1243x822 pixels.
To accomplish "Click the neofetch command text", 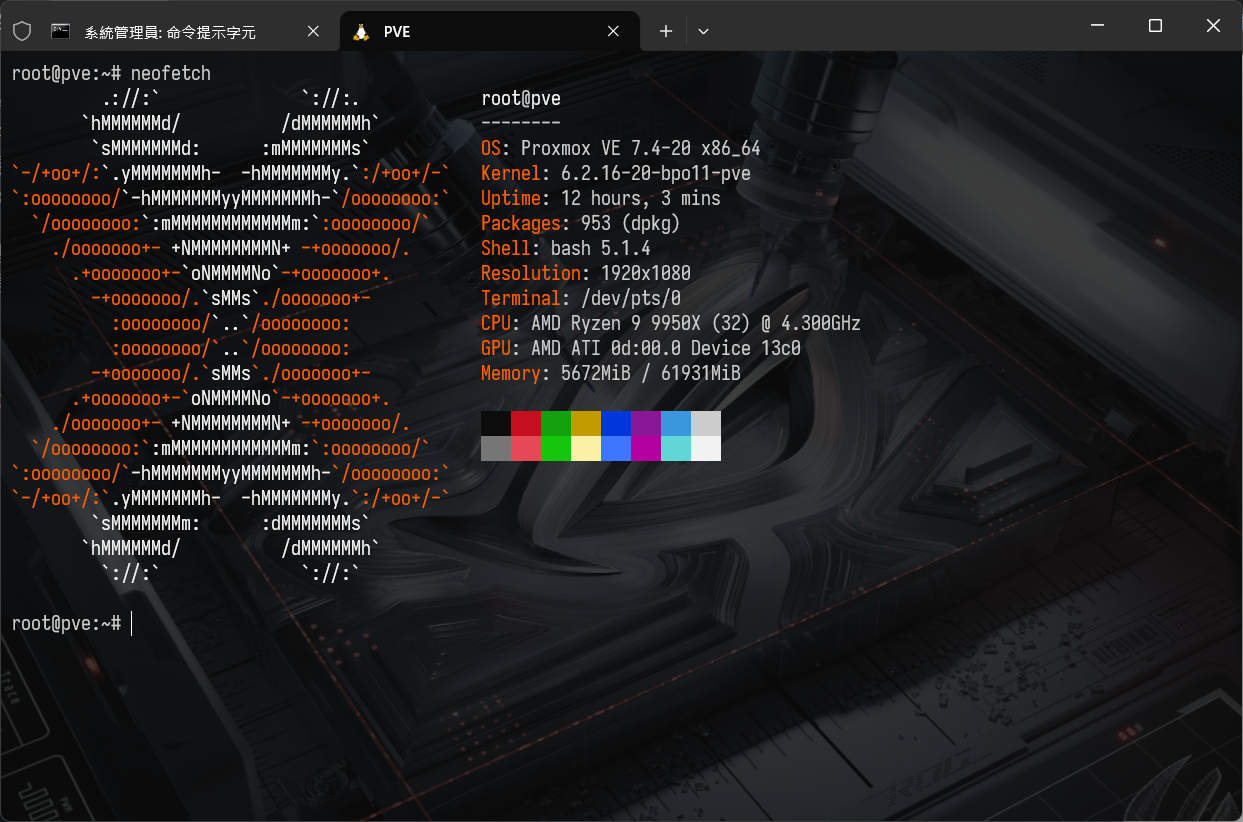I will click(170, 73).
